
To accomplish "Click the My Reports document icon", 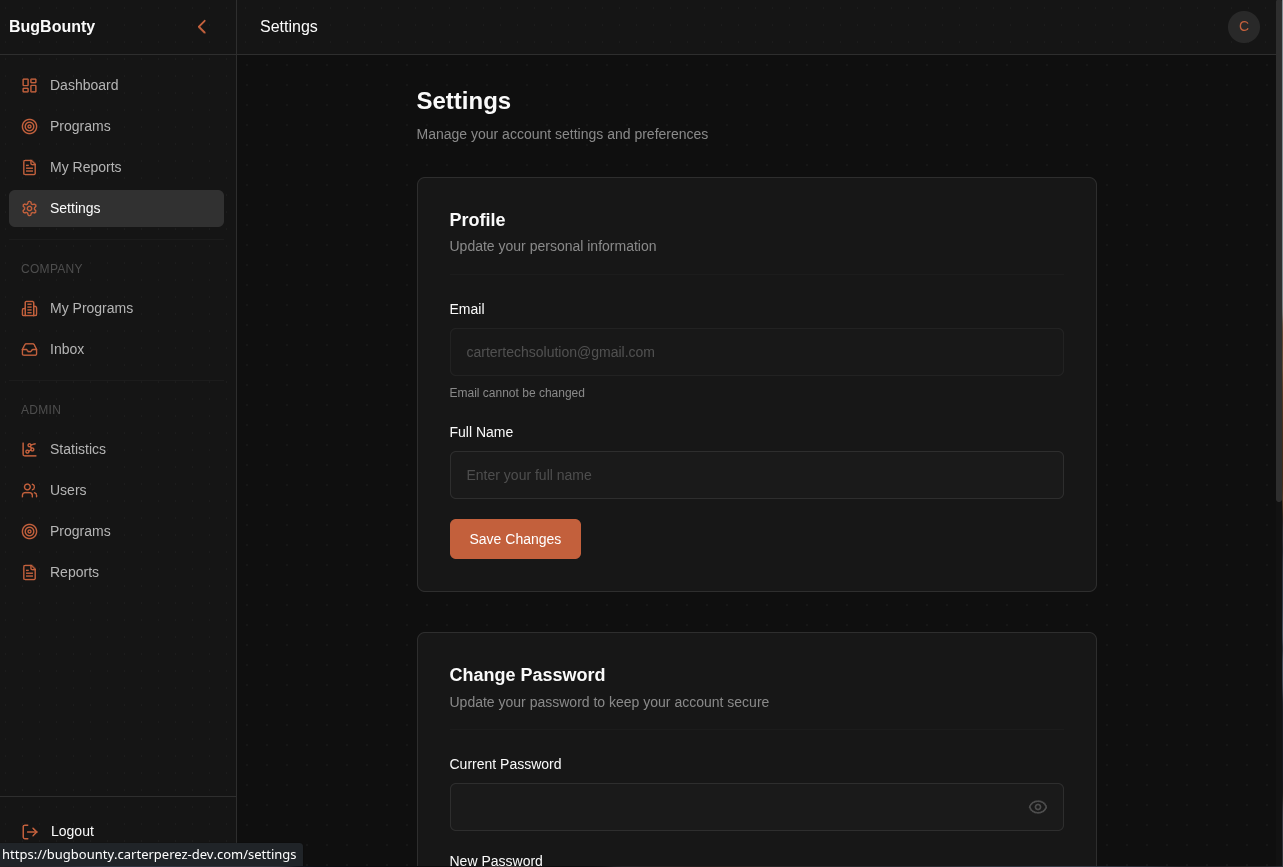I will [29, 167].
